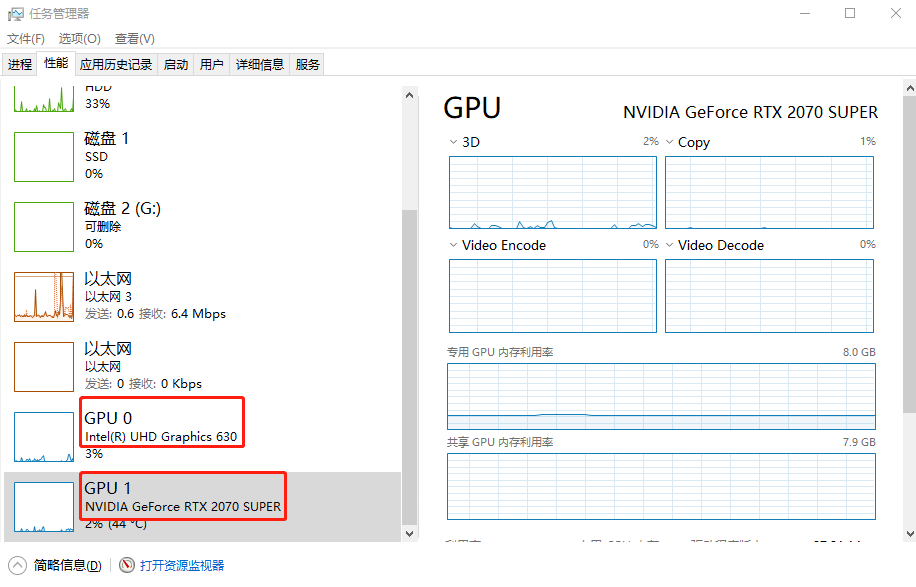
Task: Open the 3D engine dropdown chevron
Action: (453, 142)
